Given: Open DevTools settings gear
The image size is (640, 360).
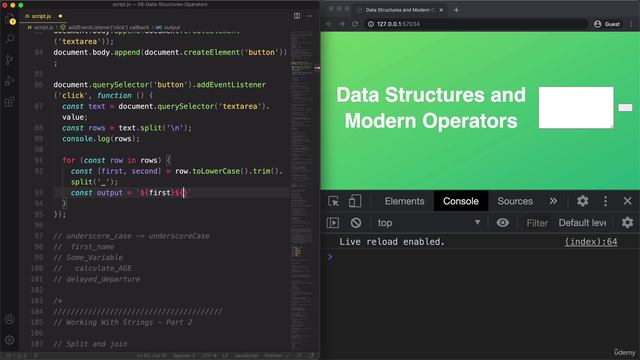Looking at the screenshot, I should (582, 201).
